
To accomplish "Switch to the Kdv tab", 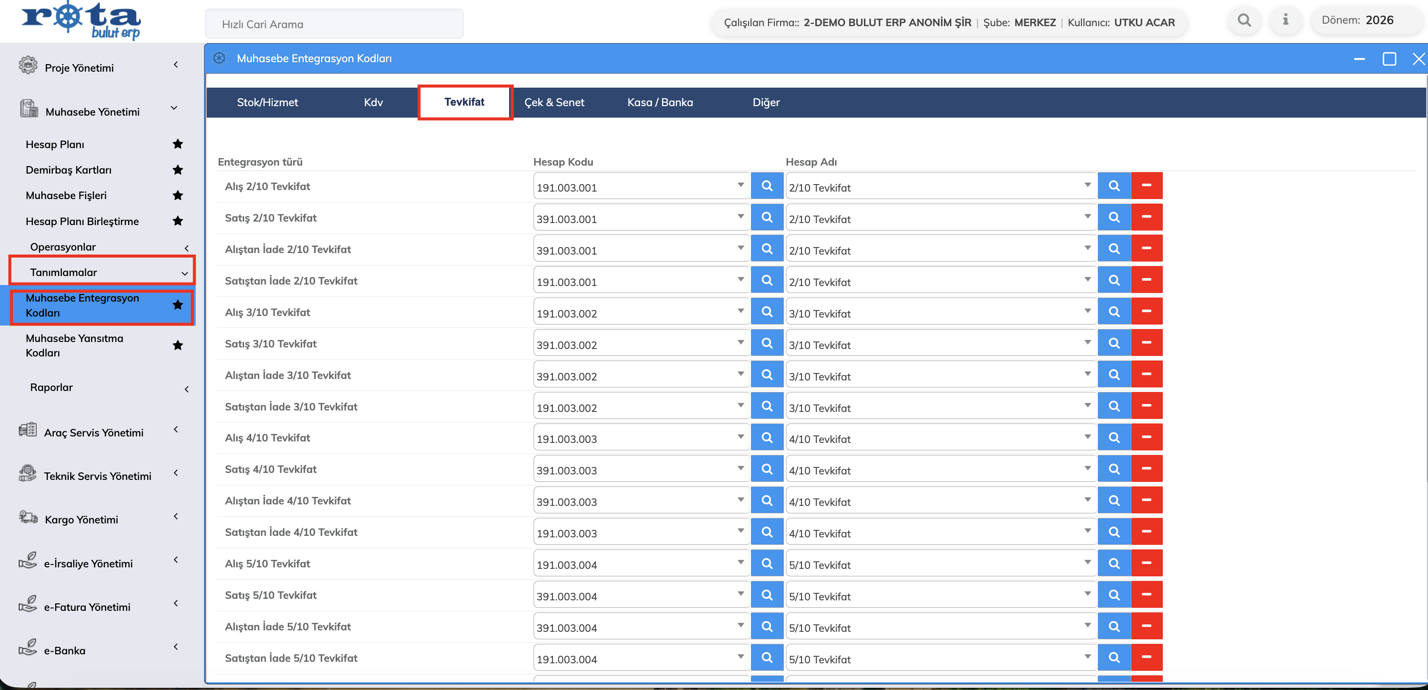I will tap(373, 102).
